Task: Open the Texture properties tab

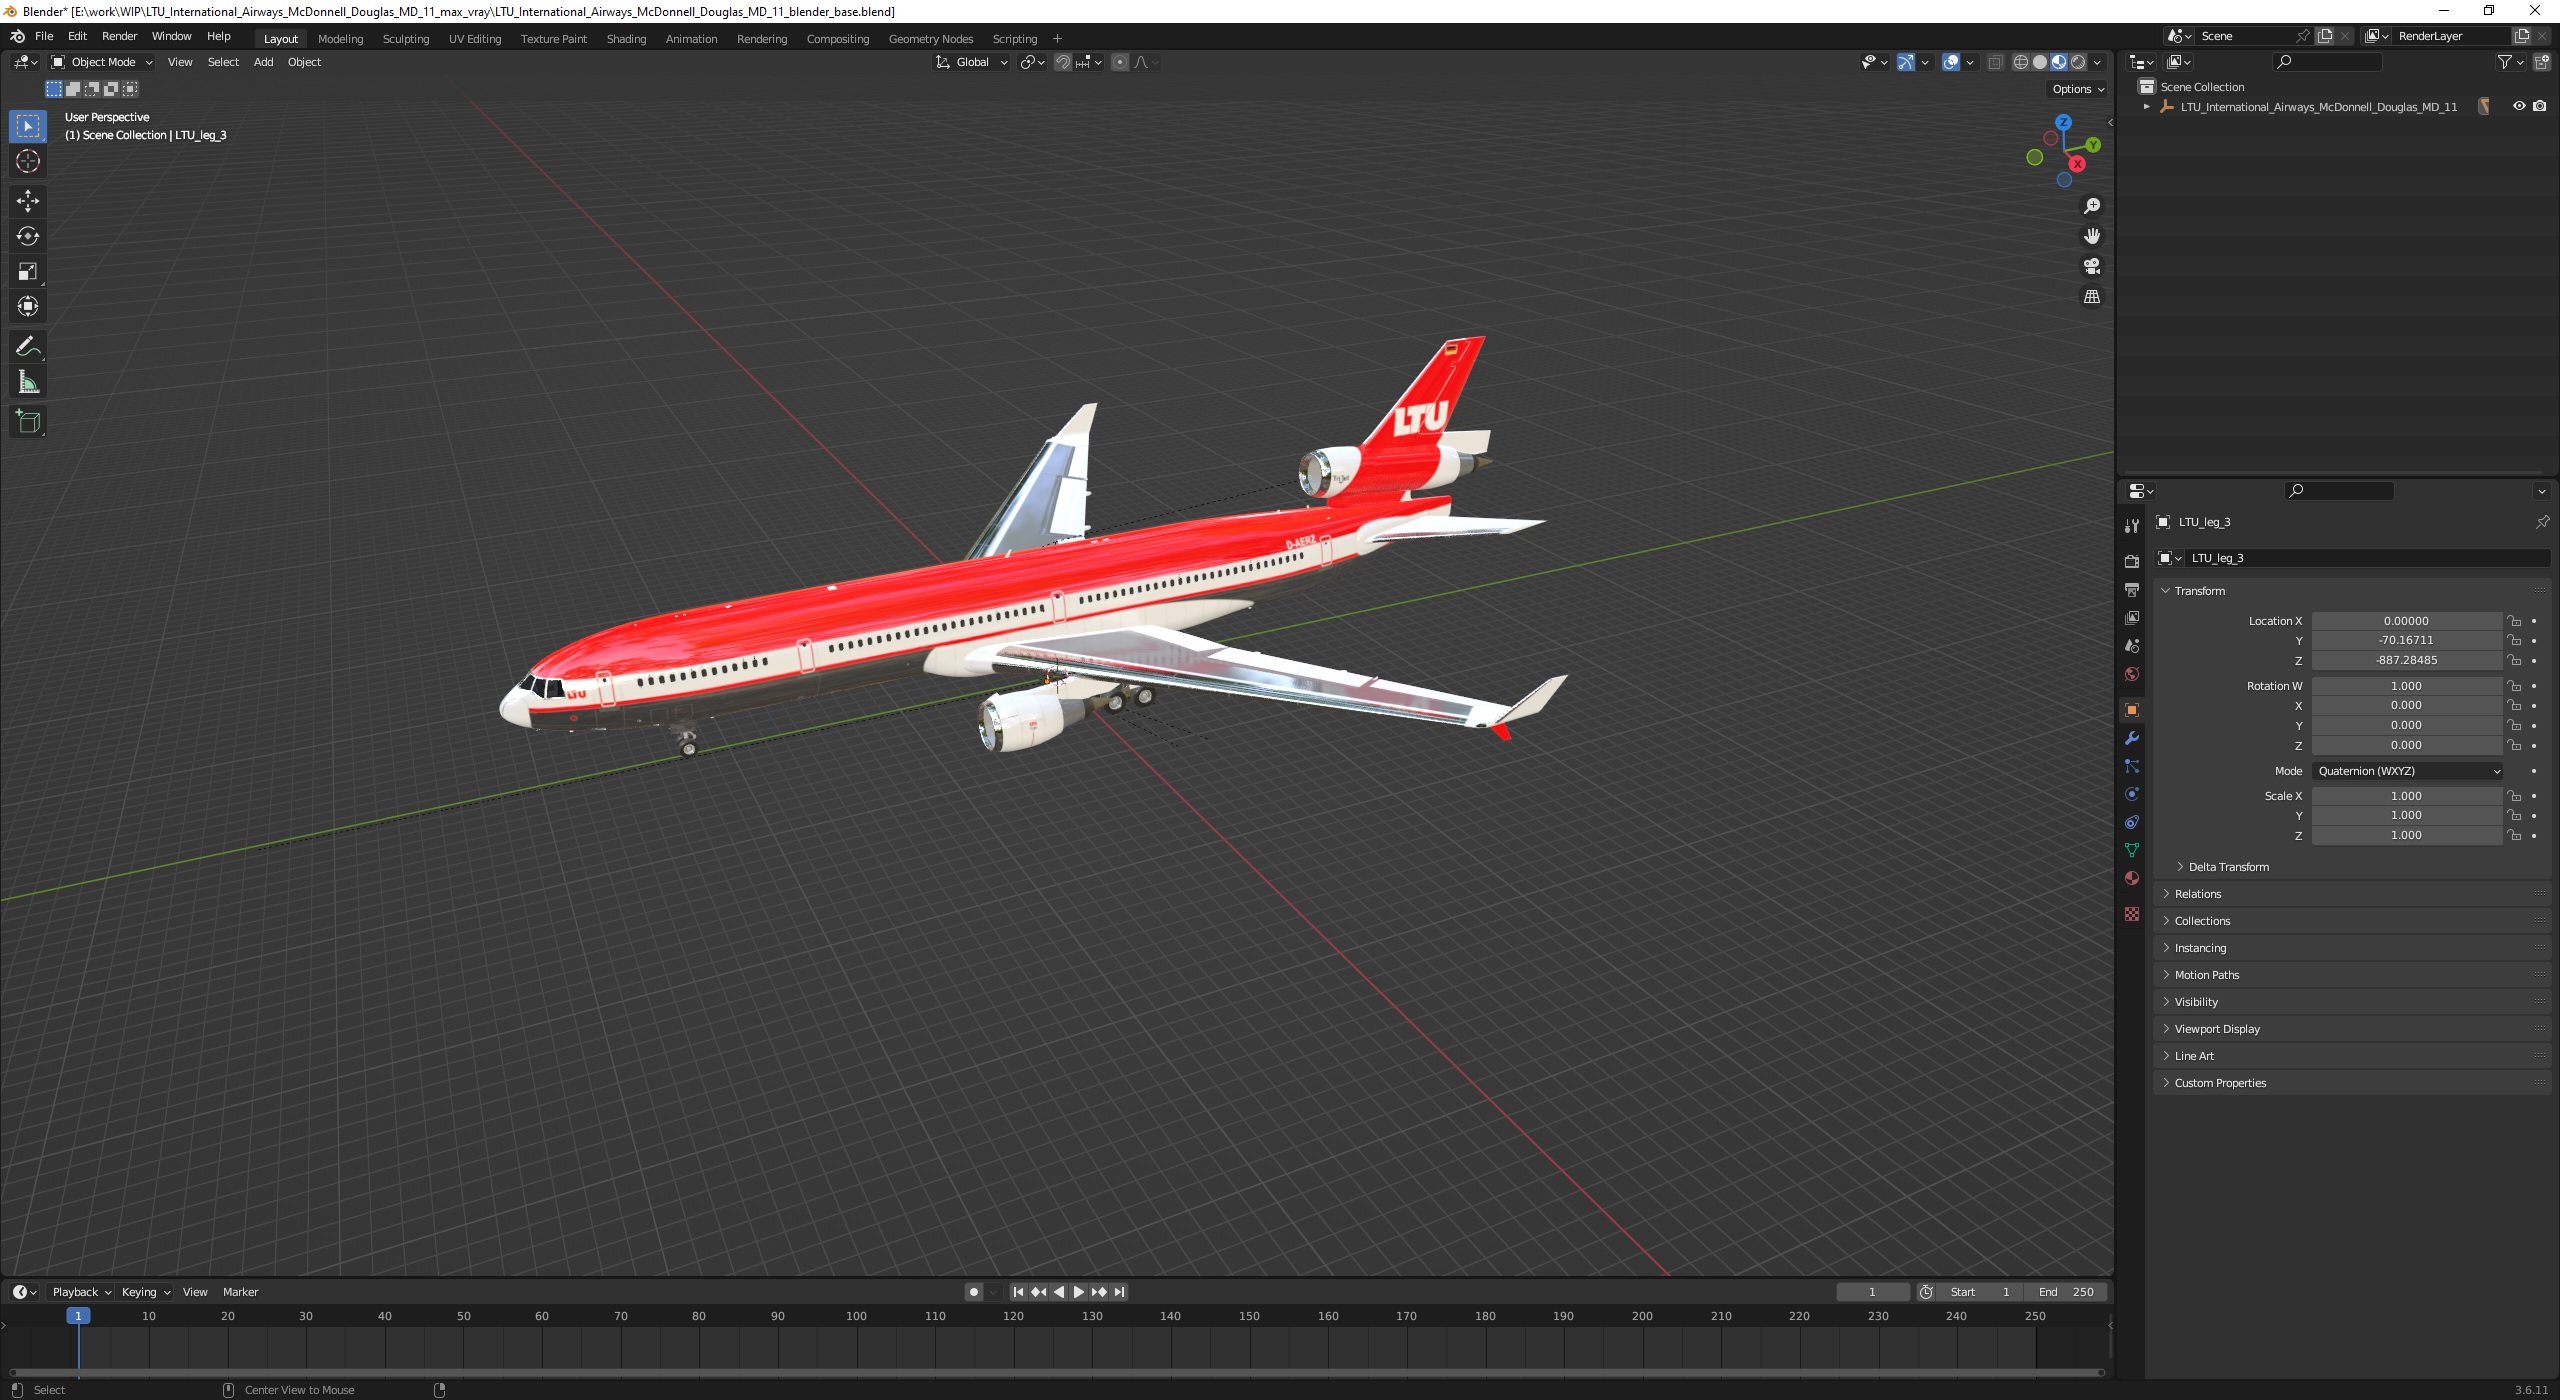Action: point(2132,914)
